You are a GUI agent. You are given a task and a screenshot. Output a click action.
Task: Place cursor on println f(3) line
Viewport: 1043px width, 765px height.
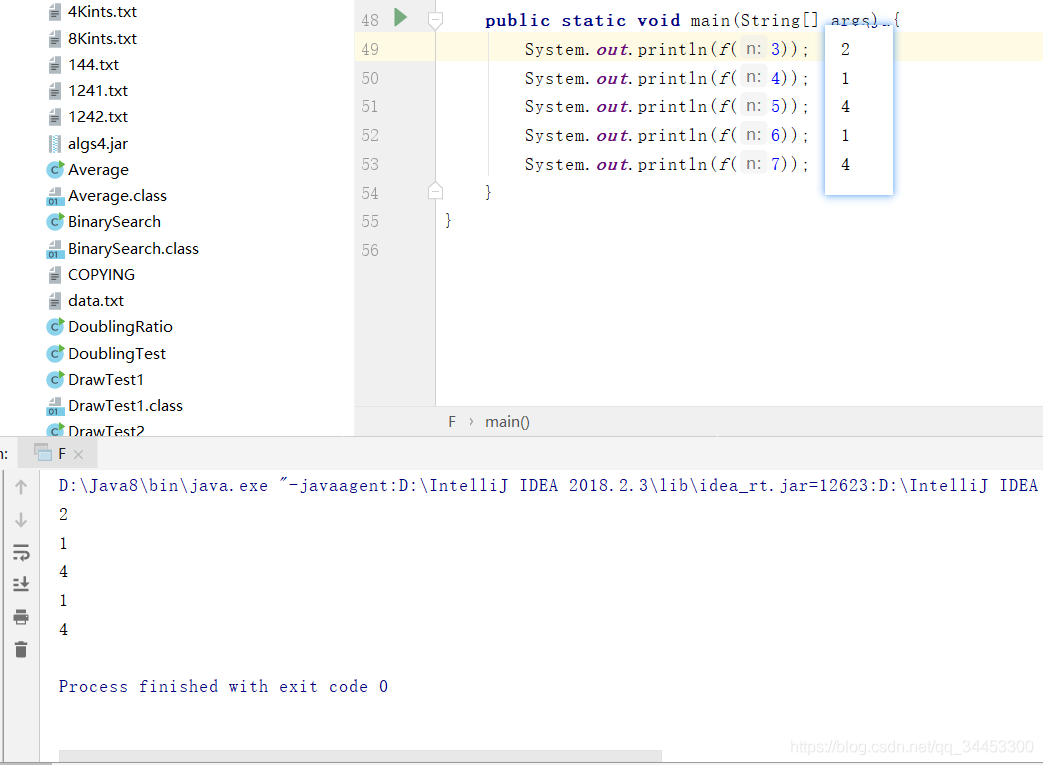(x=667, y=49)
